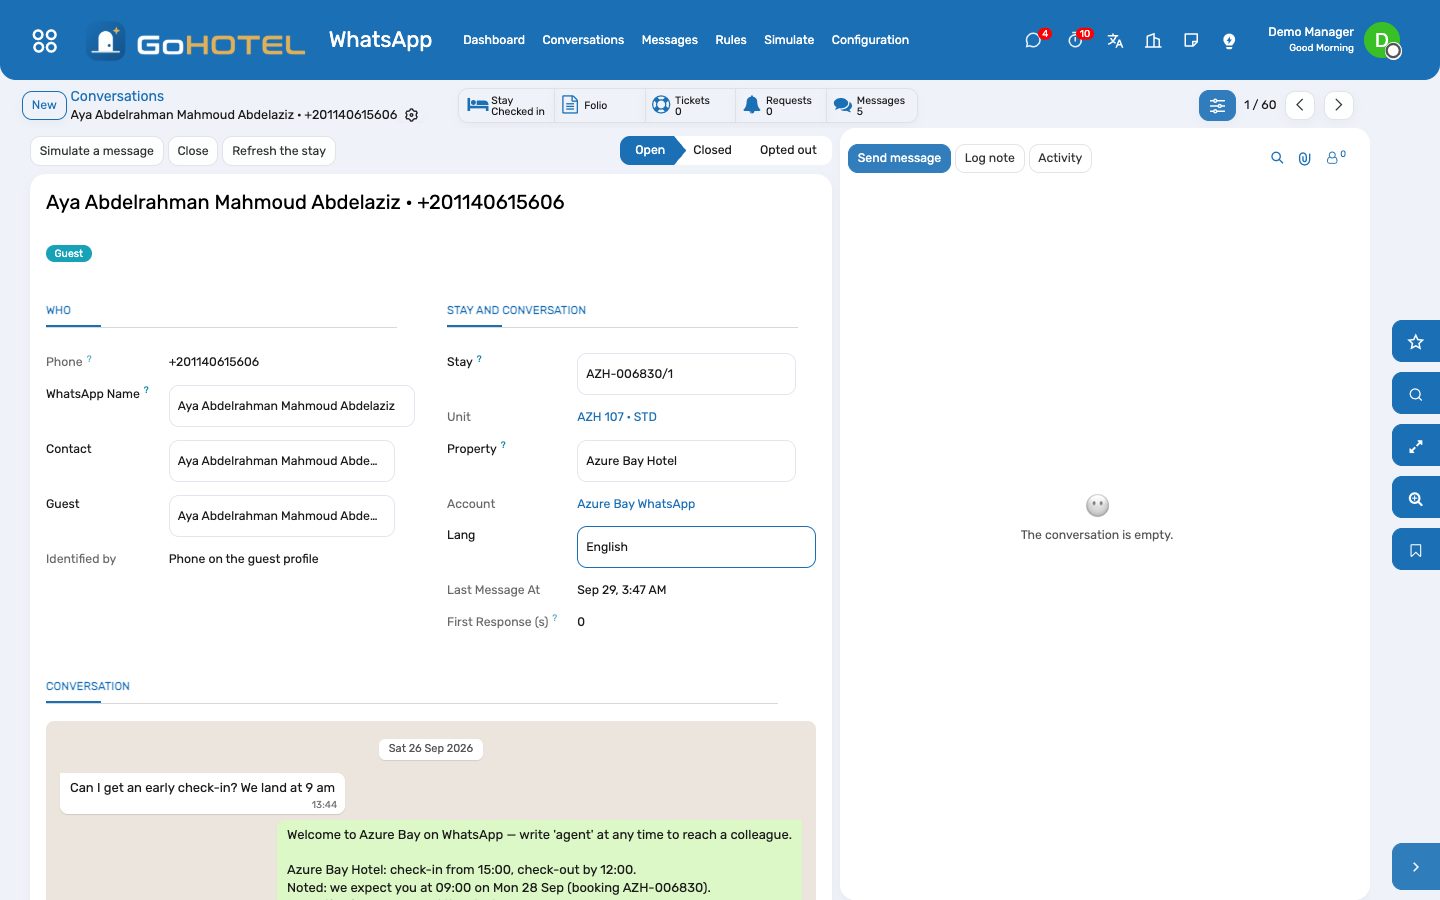This screenshot has height=900, width=1440.
Task: Click the expand arrows side button
Action: [1416, 445]
